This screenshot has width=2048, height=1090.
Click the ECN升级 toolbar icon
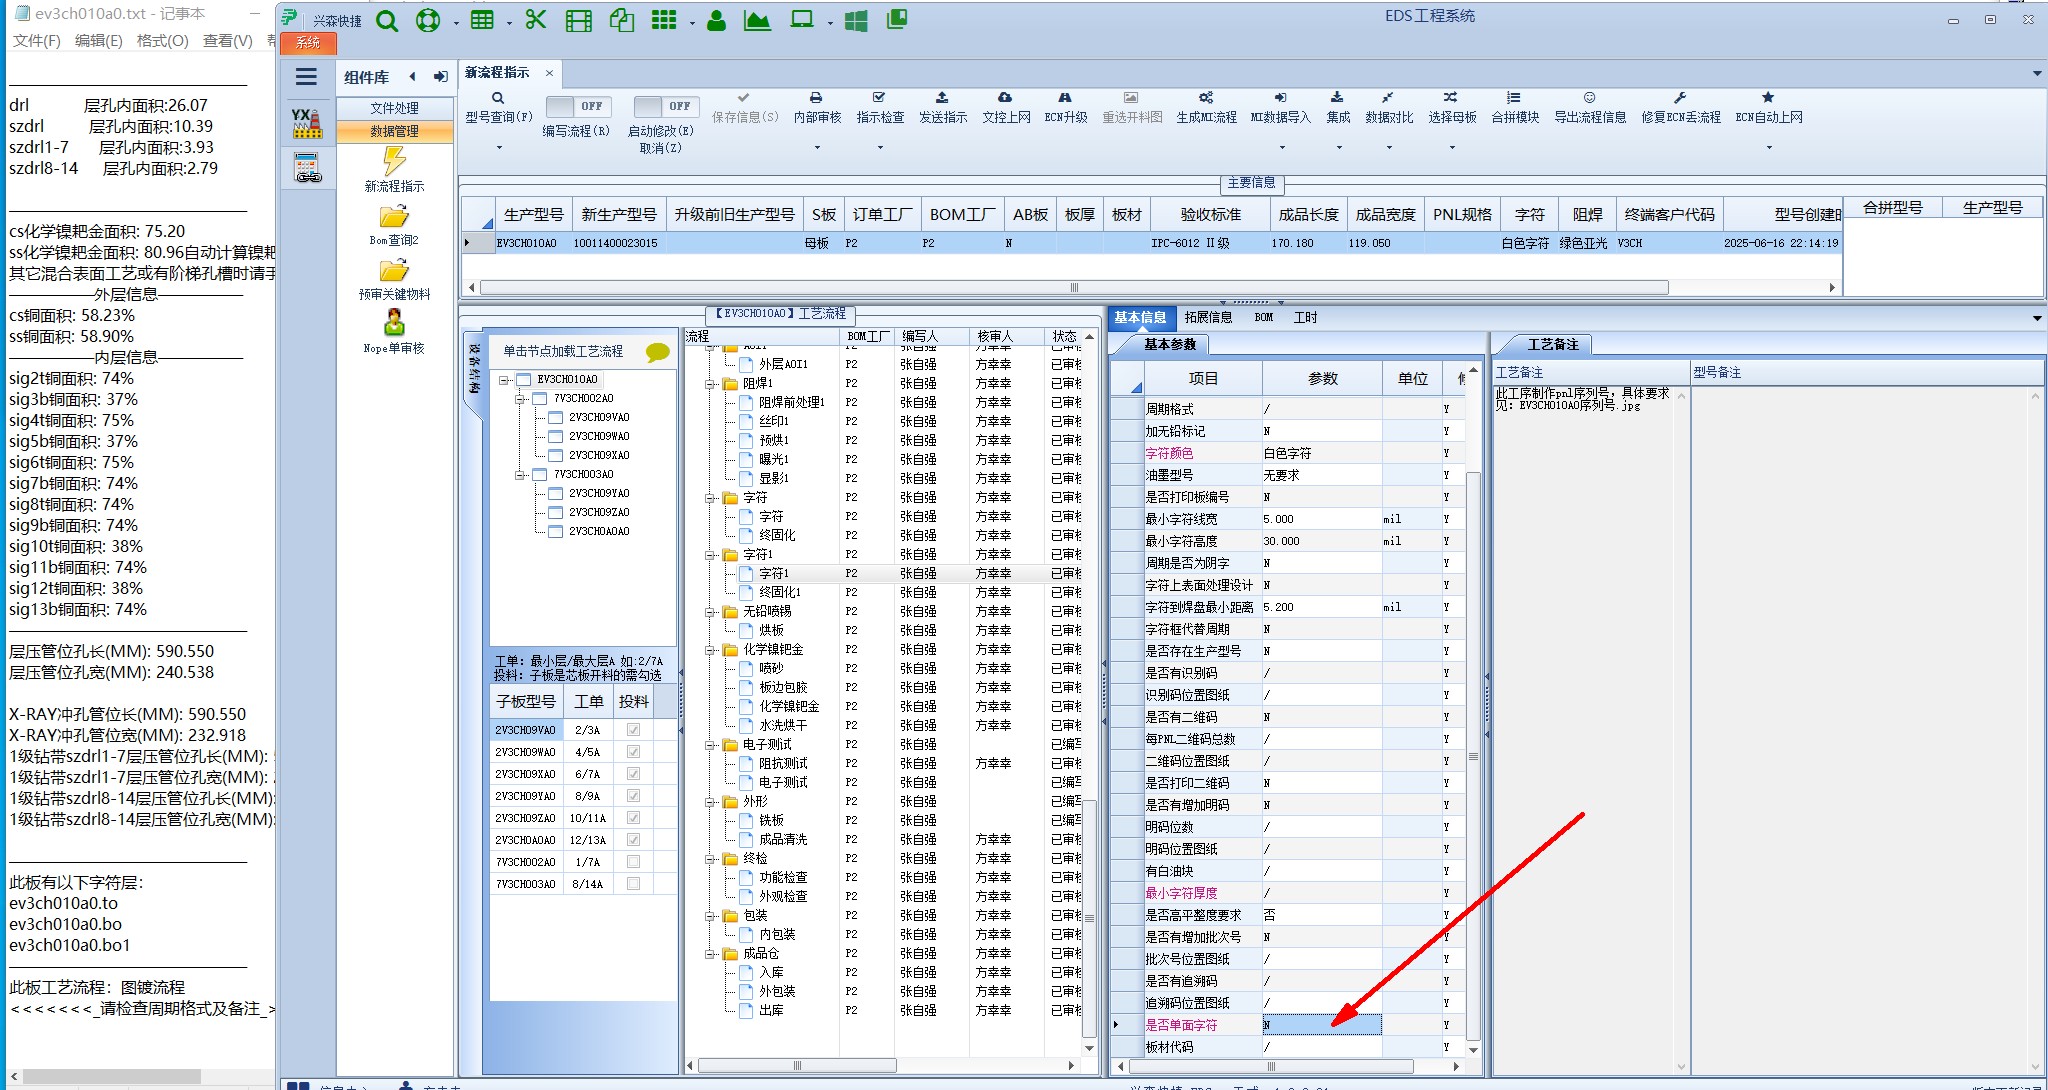pyautogui.click(x=1065, y=98)
